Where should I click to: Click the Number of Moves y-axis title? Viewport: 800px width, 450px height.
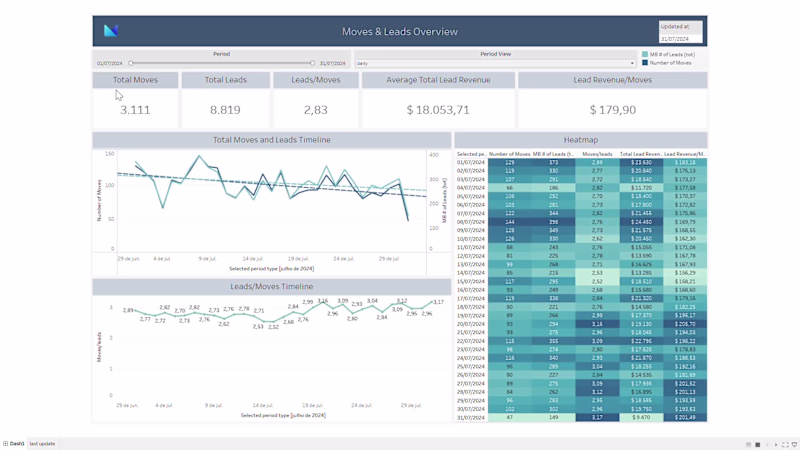pyautogui.click(x=99, y=201)
